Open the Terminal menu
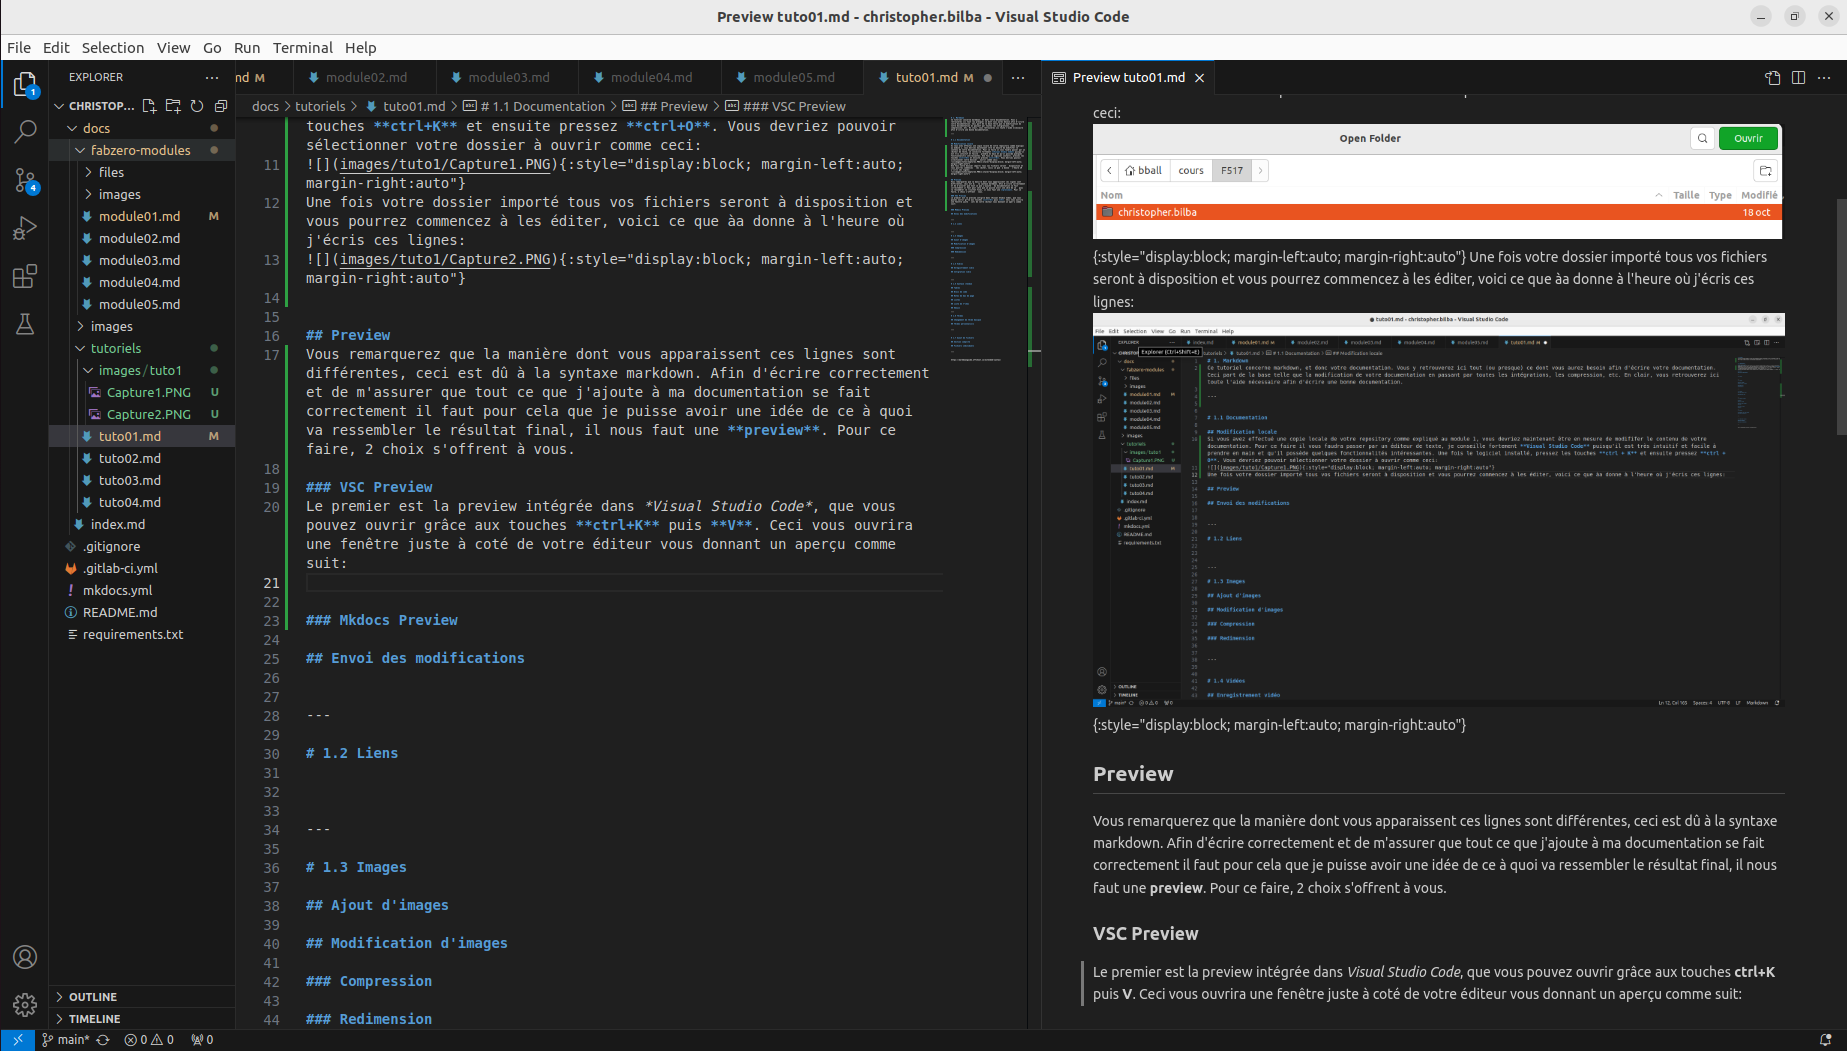Viewport: 1847px width, 1051px height. coord(302,47)
